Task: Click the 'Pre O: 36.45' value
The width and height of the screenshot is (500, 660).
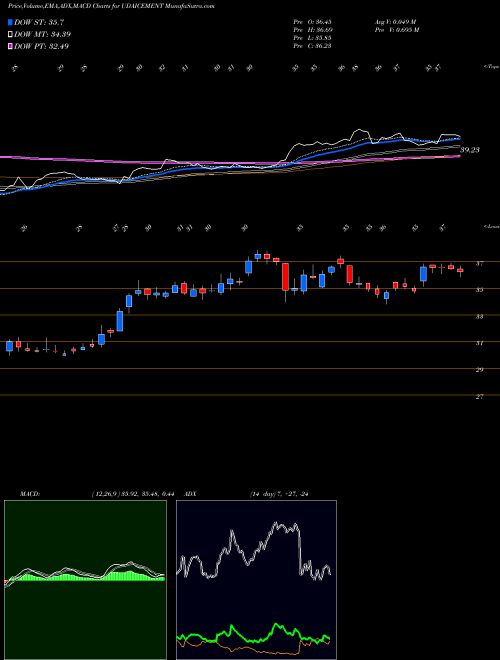Action: [x=313, y=21]
